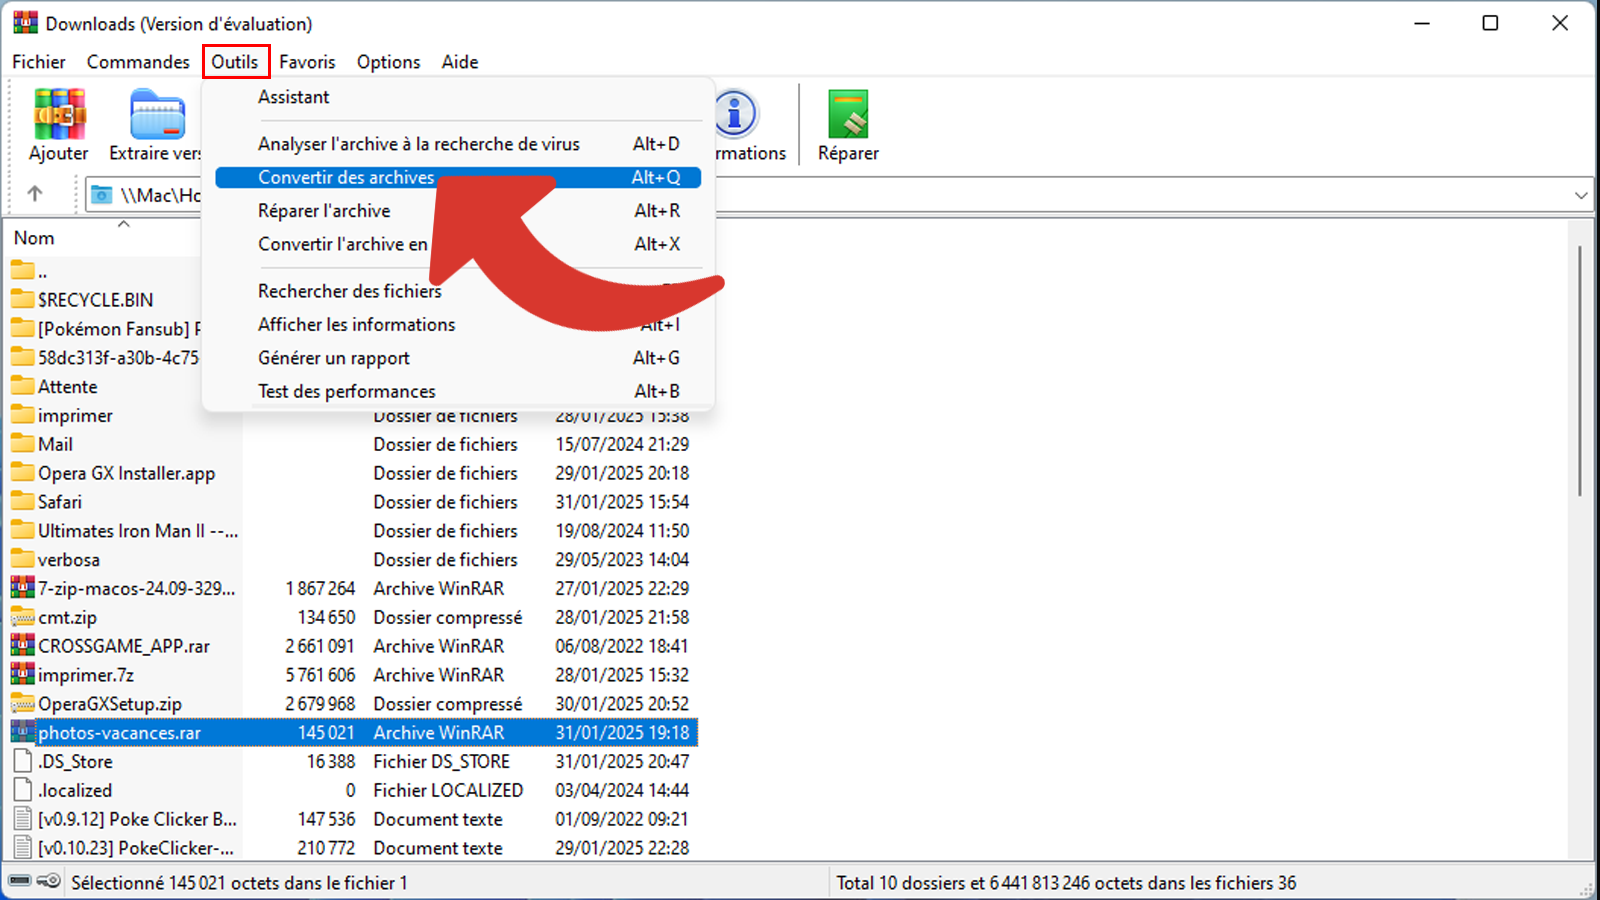Click the CROSSGAME_APP.rar archive icon
1600x900 pixels.
point(22,646)
